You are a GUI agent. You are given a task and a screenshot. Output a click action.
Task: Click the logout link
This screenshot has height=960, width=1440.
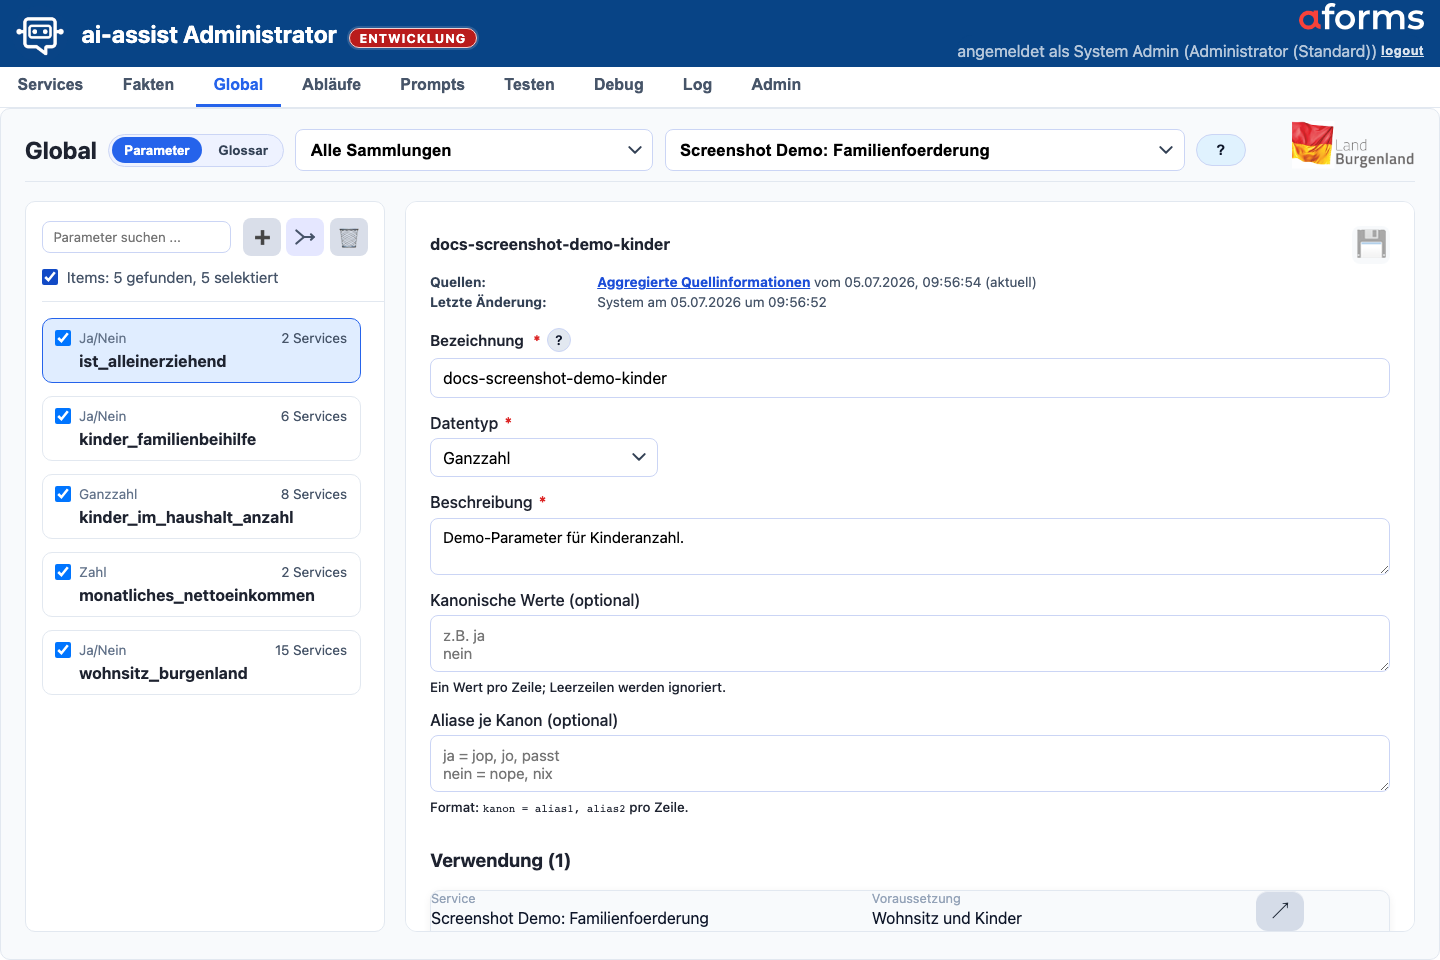coord(1402,51)
